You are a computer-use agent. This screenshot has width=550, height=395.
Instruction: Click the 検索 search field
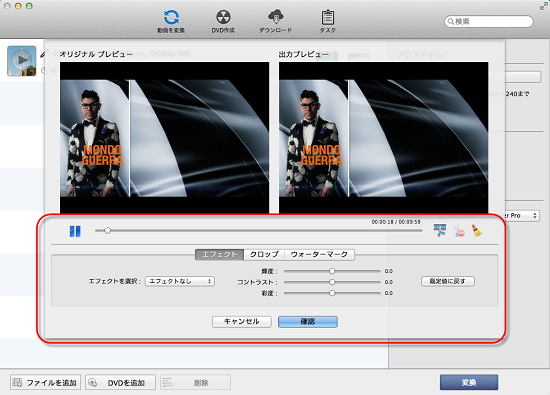coord(489,21)
